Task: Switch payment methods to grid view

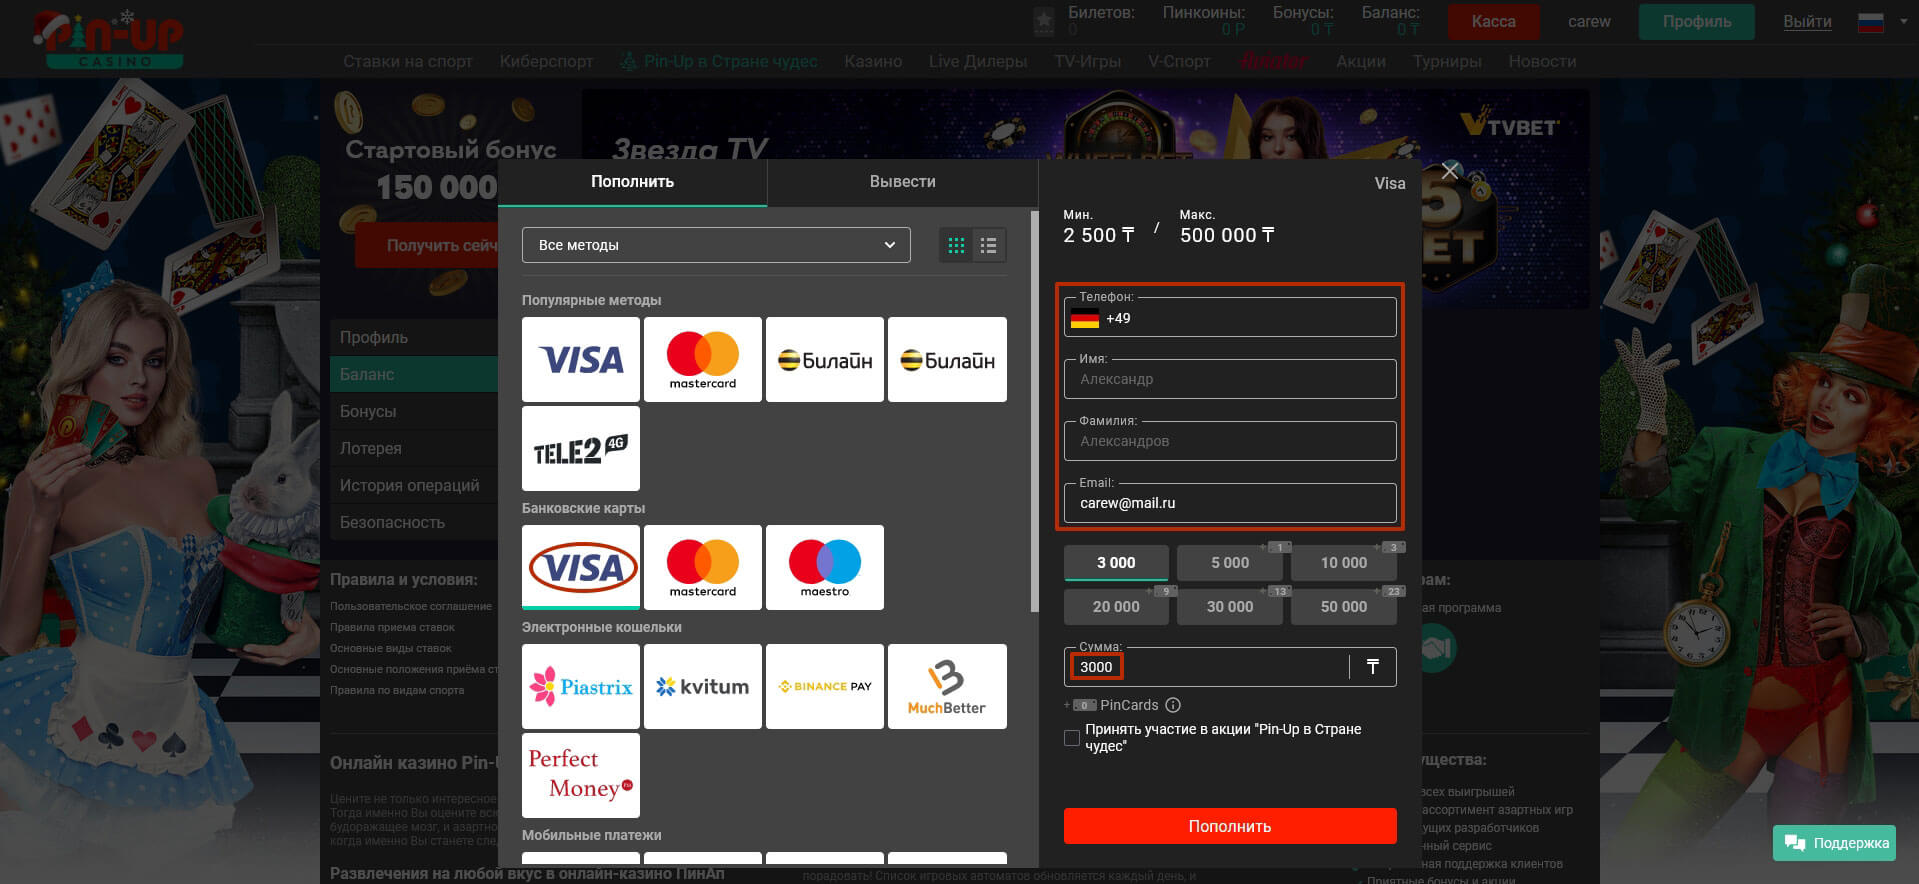Action: click(956, 245)
